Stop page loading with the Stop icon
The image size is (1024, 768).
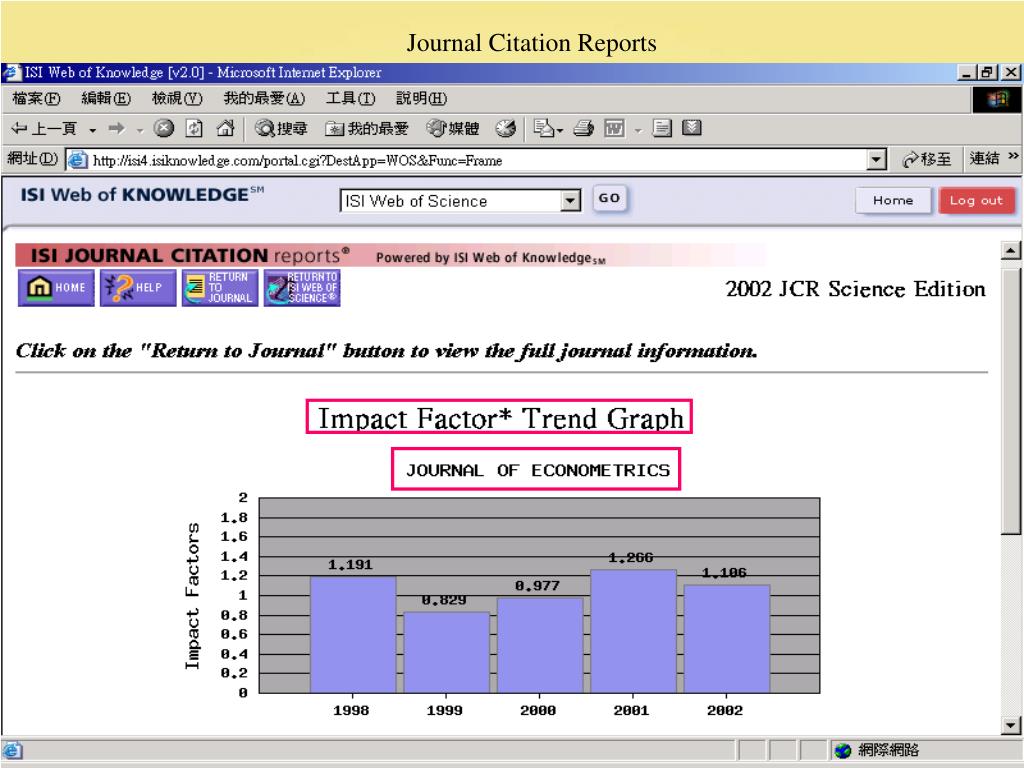pos(164,128)
